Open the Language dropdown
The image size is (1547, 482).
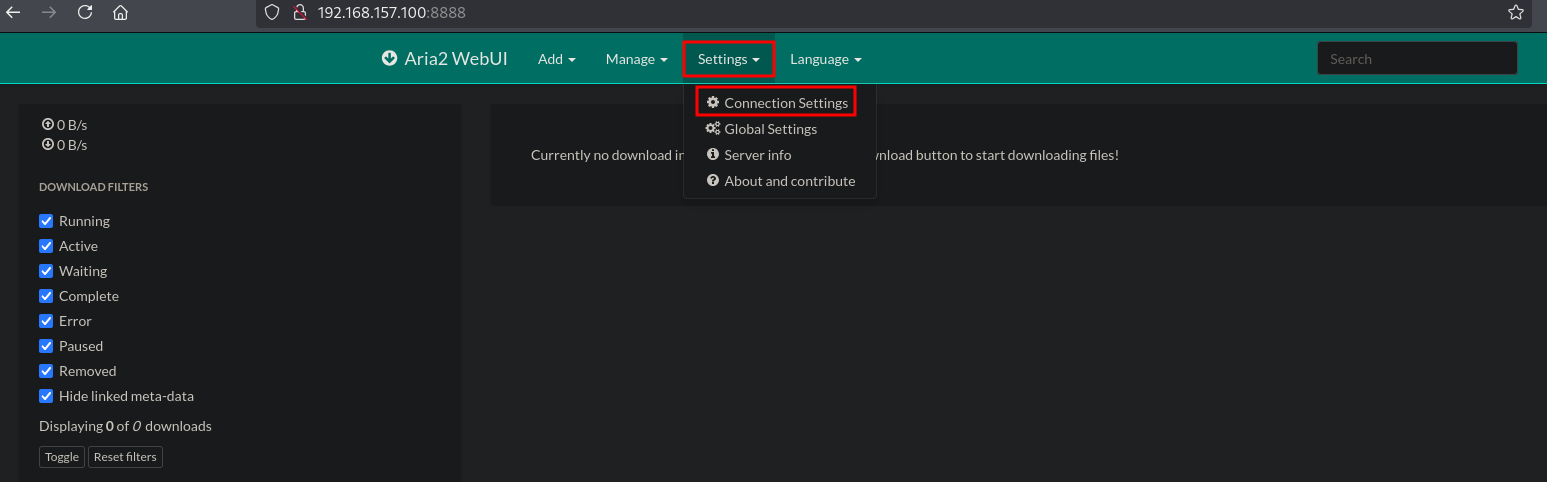pyautogui.click(x=825, y=59)
